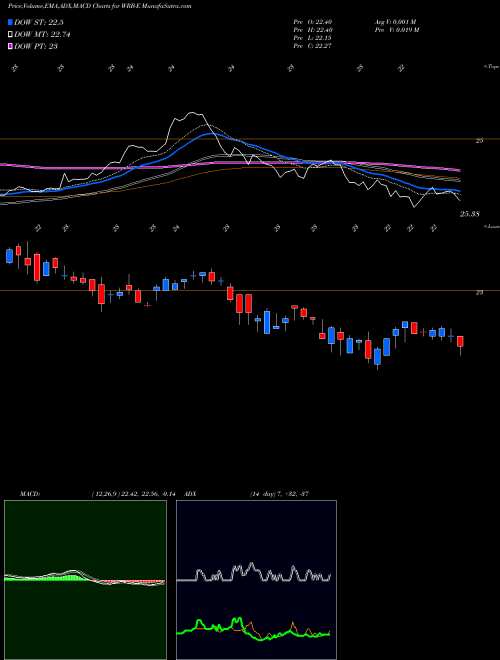
Task: Click the chart title mentioning MunafaSutra.com
Action: pos(99,6)
